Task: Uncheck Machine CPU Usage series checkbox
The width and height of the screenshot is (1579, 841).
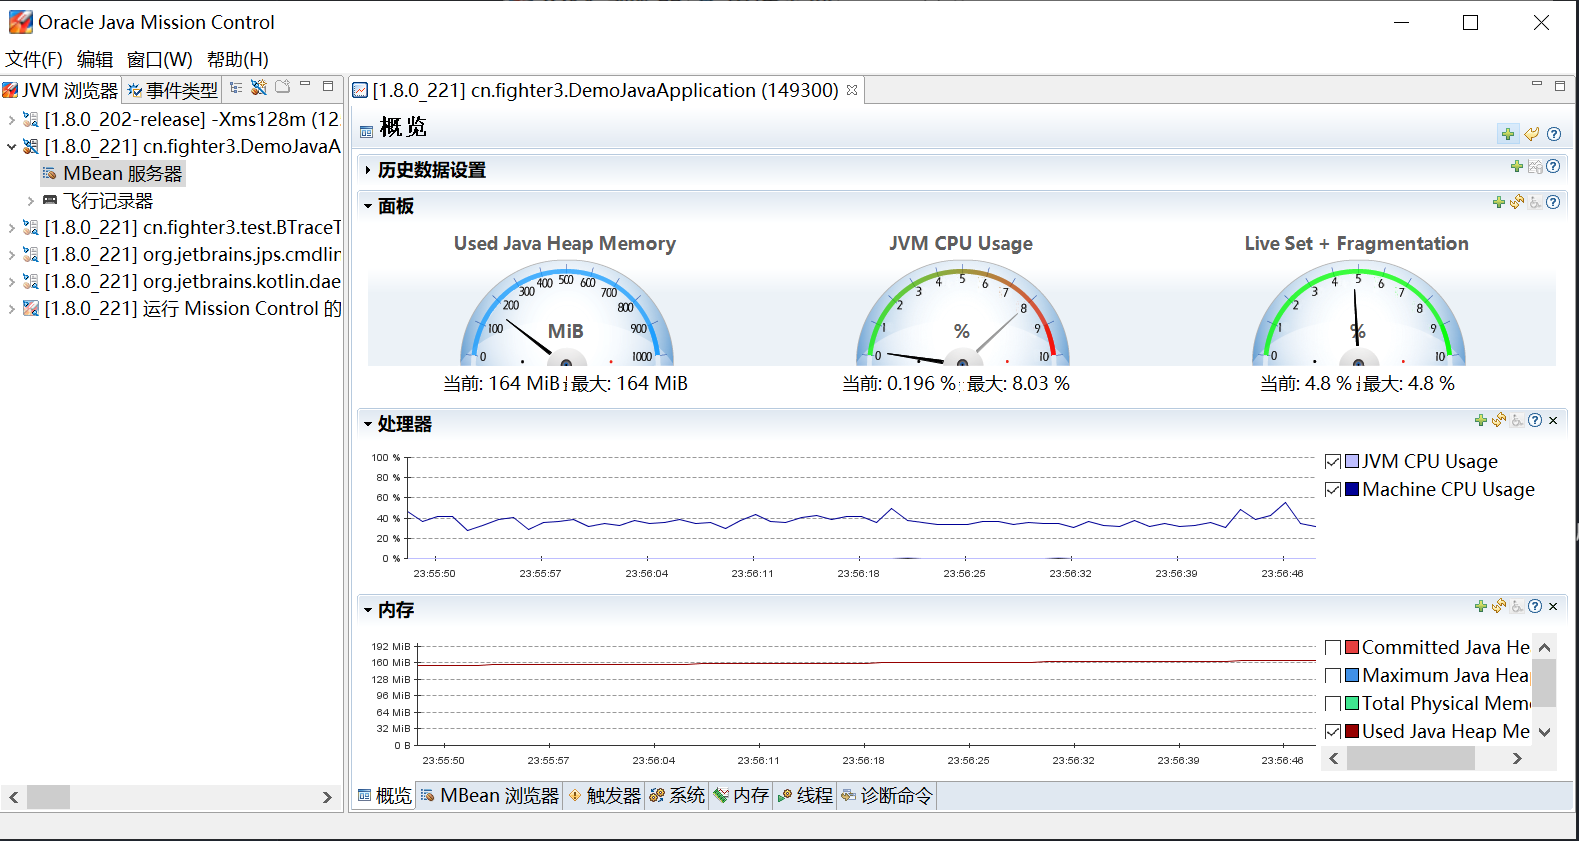Action: tap(1333, 490)
